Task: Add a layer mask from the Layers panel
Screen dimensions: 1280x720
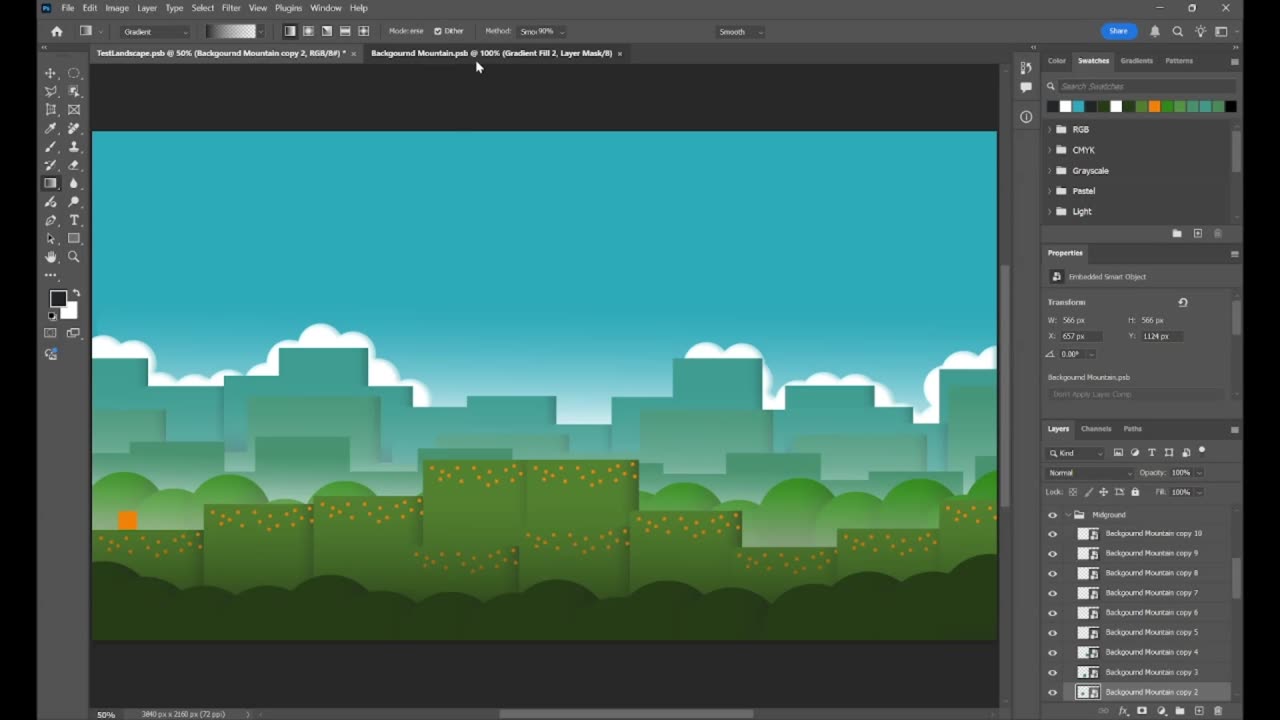Action: [x=1142, y=711]
